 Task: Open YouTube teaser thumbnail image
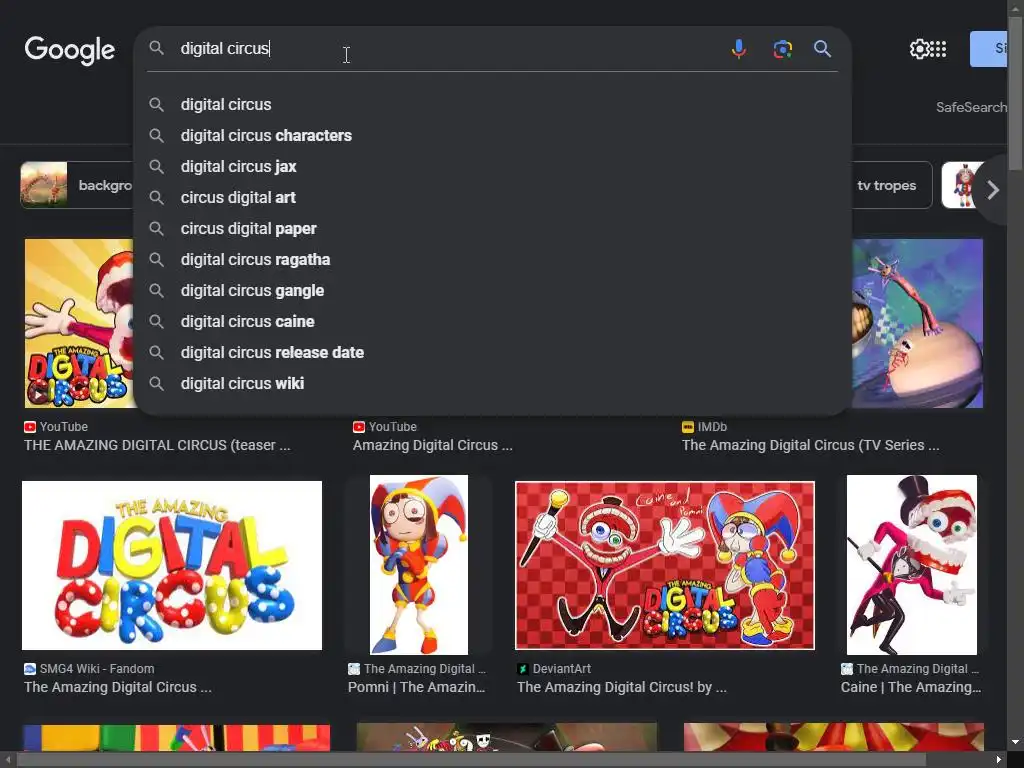pyautogui.click(x=79, y=323)
